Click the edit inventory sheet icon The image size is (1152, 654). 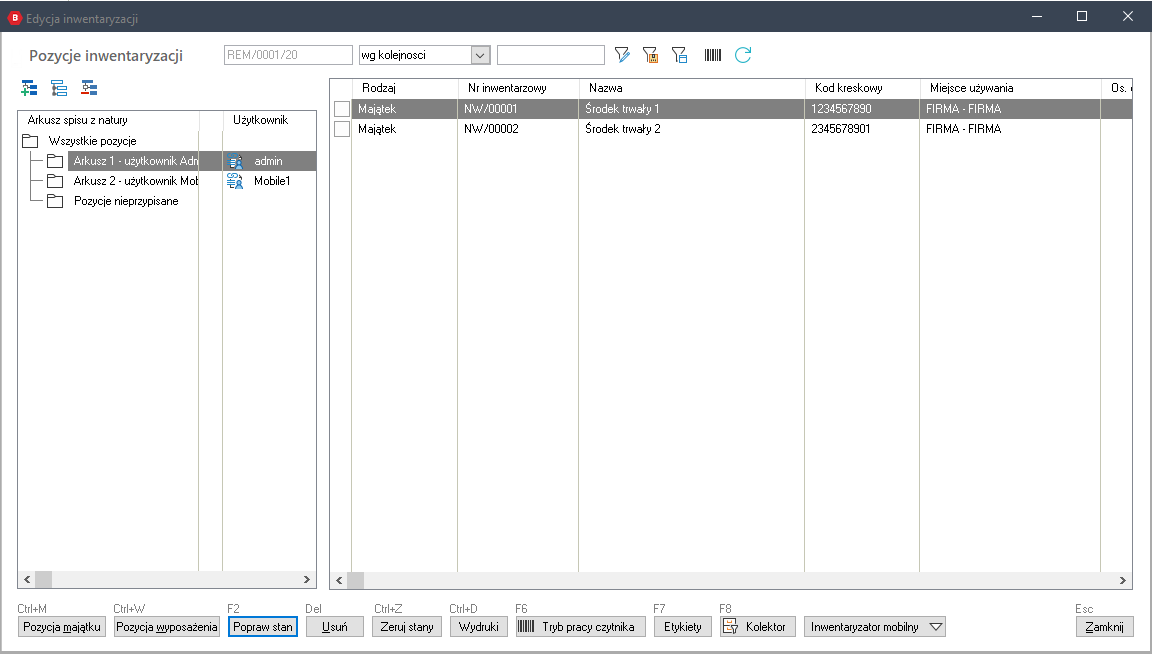coord(59,88)
